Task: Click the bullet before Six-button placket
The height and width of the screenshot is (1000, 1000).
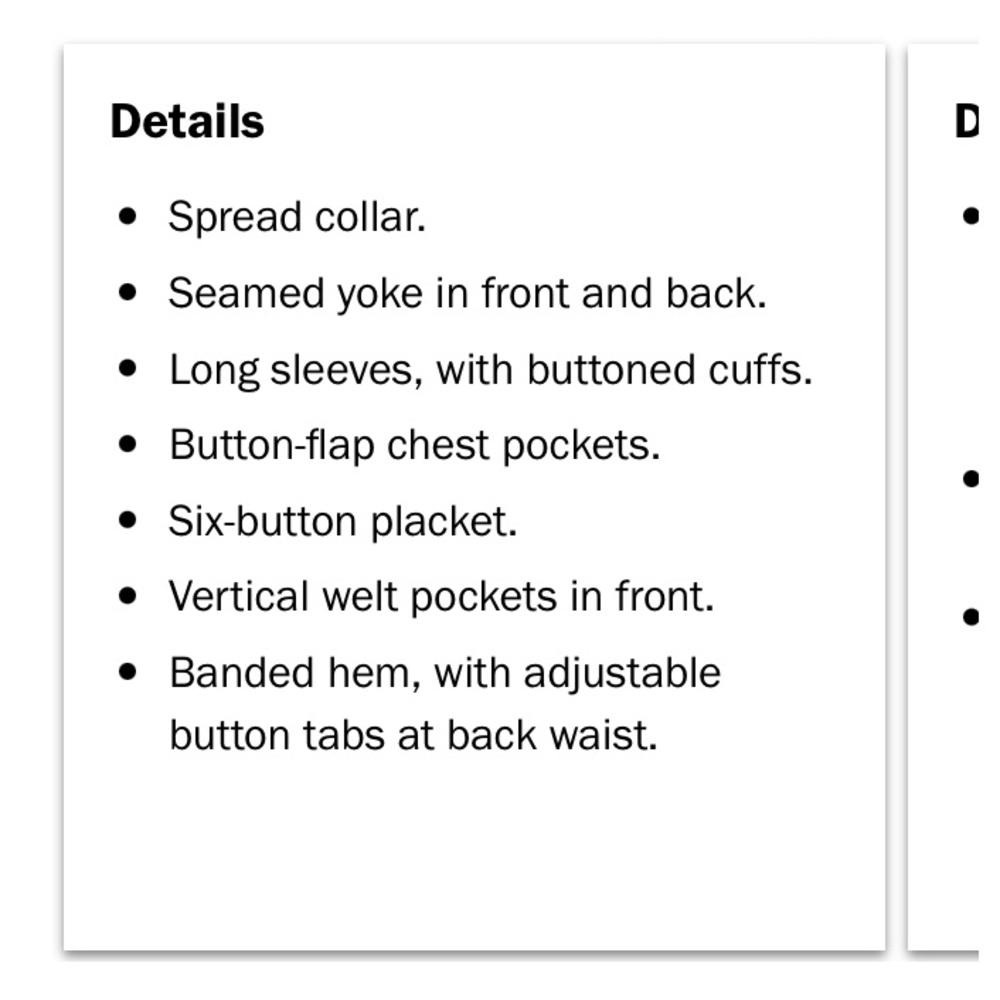Action: pos(128,520)
